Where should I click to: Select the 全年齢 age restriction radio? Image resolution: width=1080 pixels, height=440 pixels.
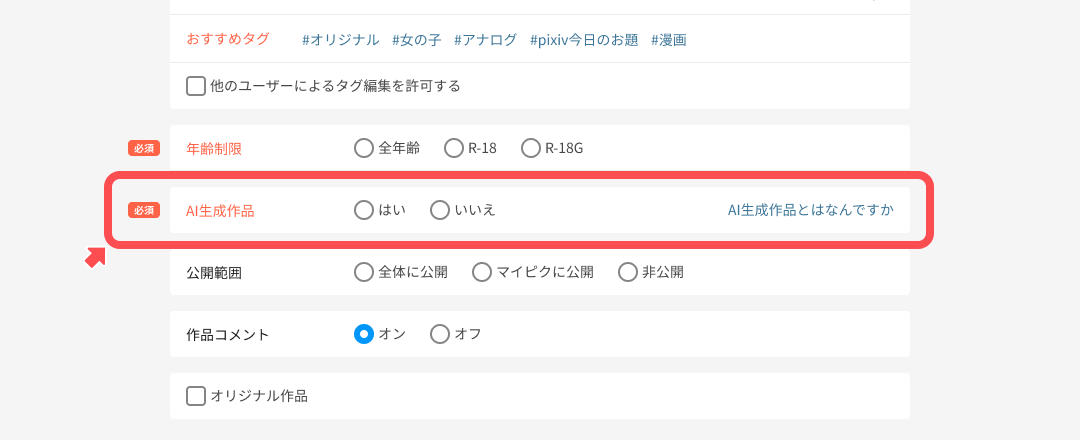coord(364,148)
